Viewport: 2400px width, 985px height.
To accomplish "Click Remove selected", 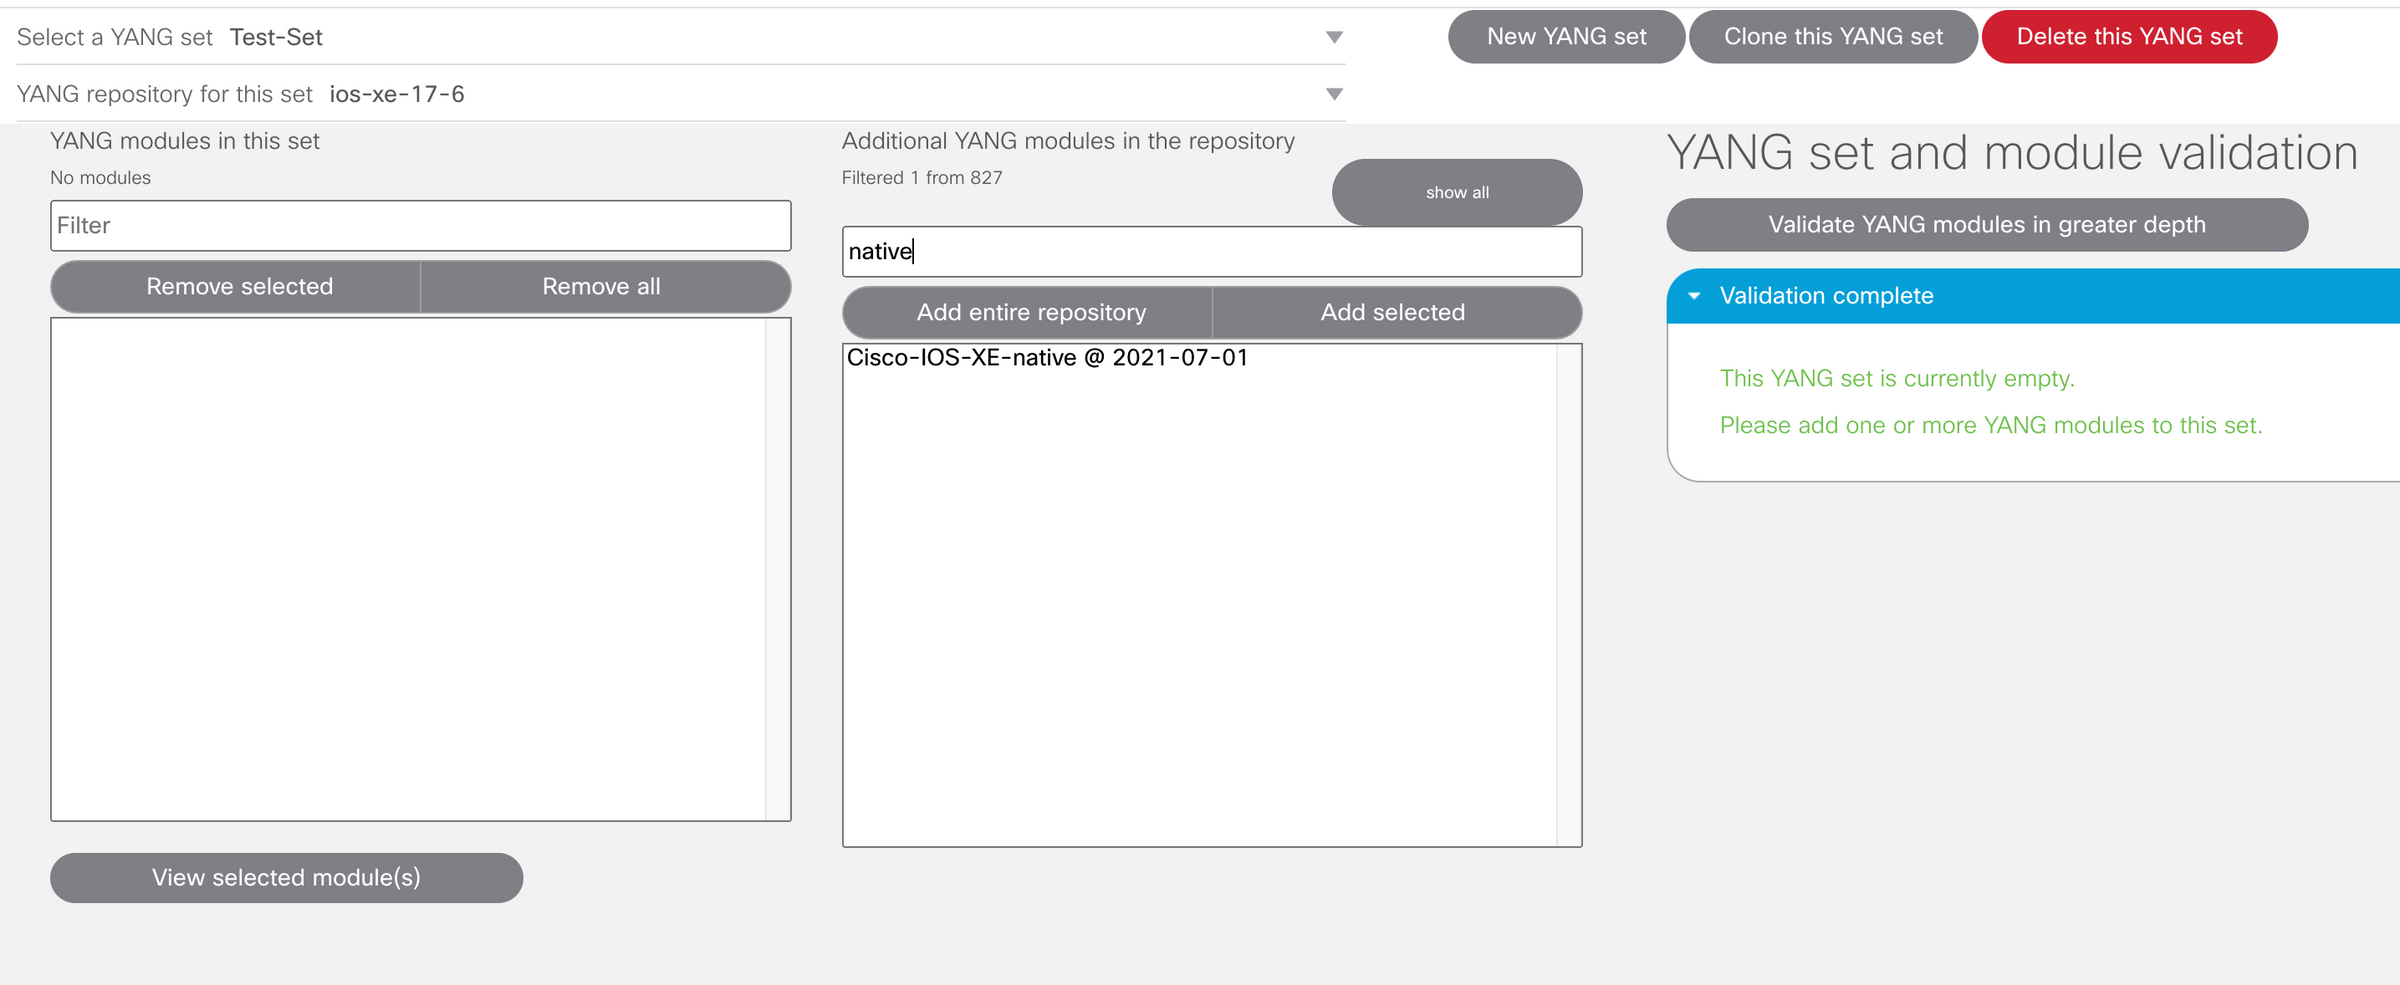I will tap(239, 287).
